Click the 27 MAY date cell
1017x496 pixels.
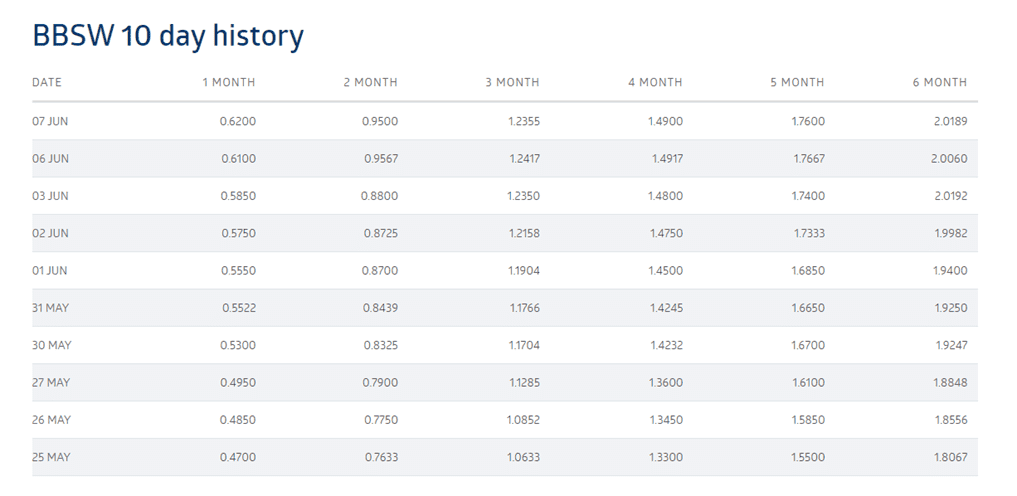pyautogui.click(x=51, y=383)
